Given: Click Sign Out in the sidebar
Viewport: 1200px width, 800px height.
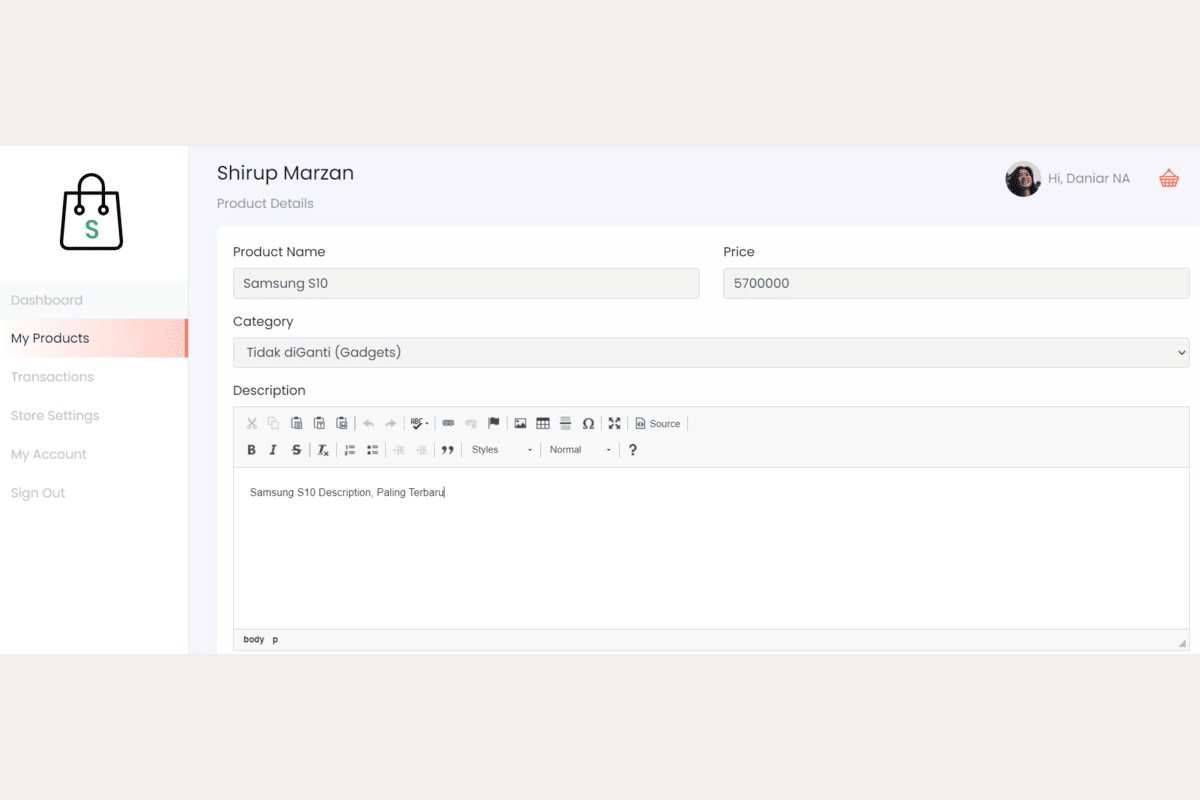Looking at the screenshot, I should [x=38, y=493].
